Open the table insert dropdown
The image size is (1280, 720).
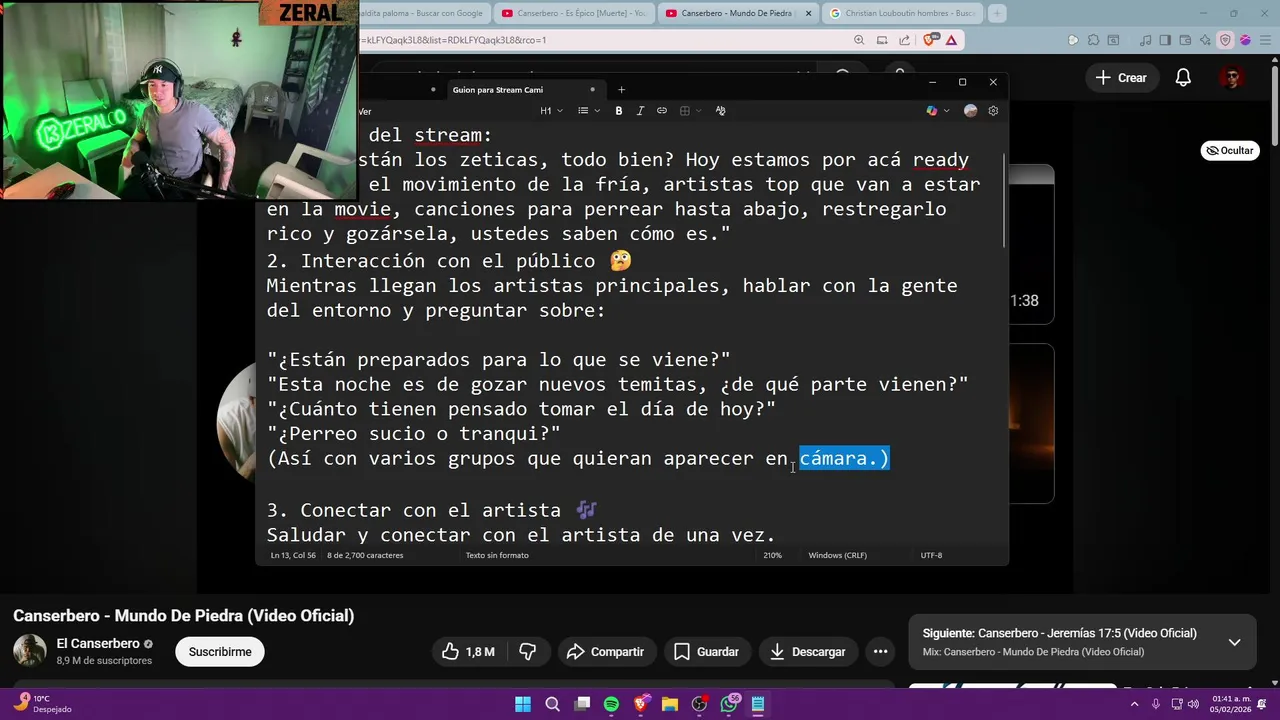point(690,111)
